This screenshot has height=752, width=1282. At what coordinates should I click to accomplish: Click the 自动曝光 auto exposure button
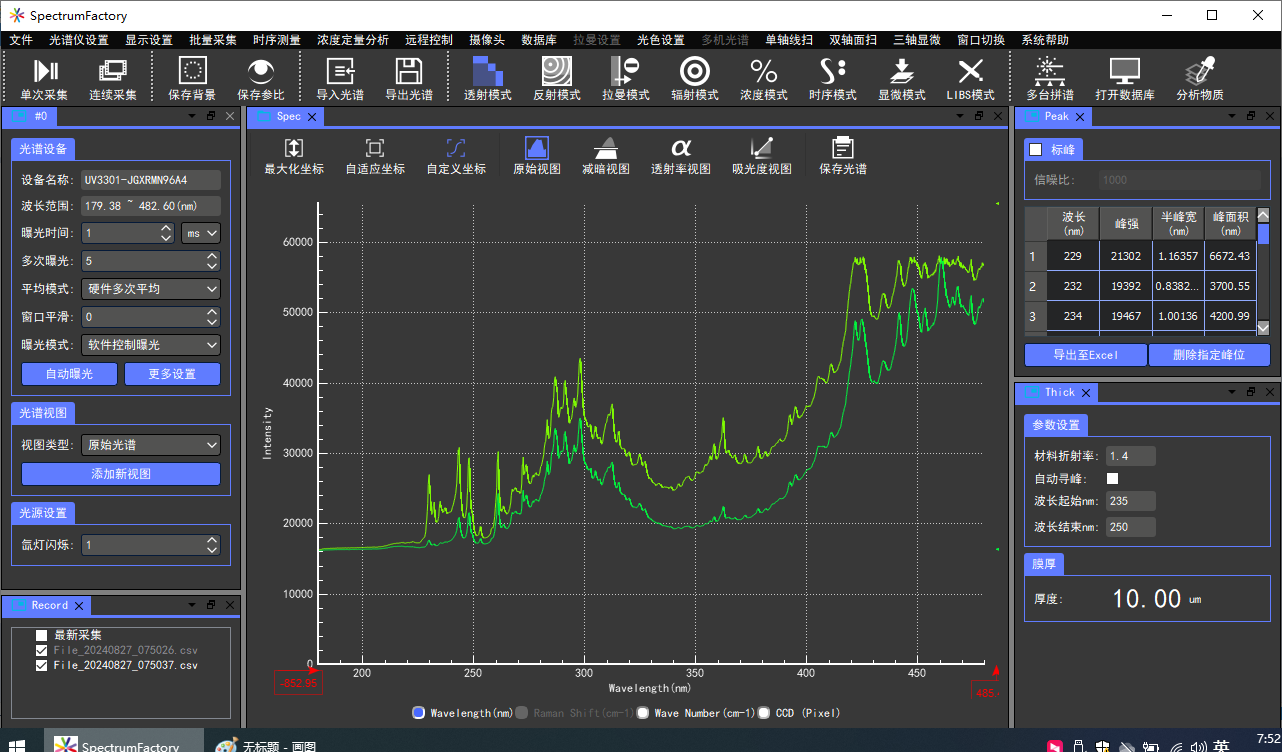[71, 374]
